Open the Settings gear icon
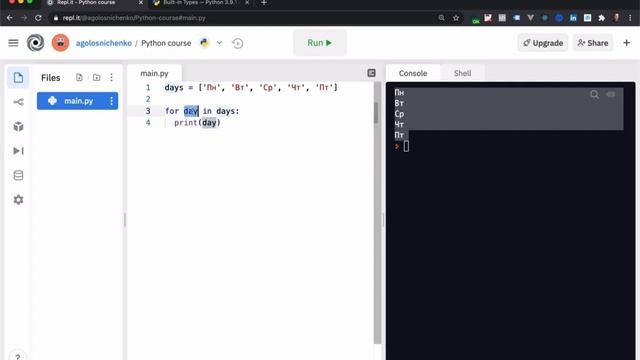Viewport: 640px width, 360px height. point(18,200)
